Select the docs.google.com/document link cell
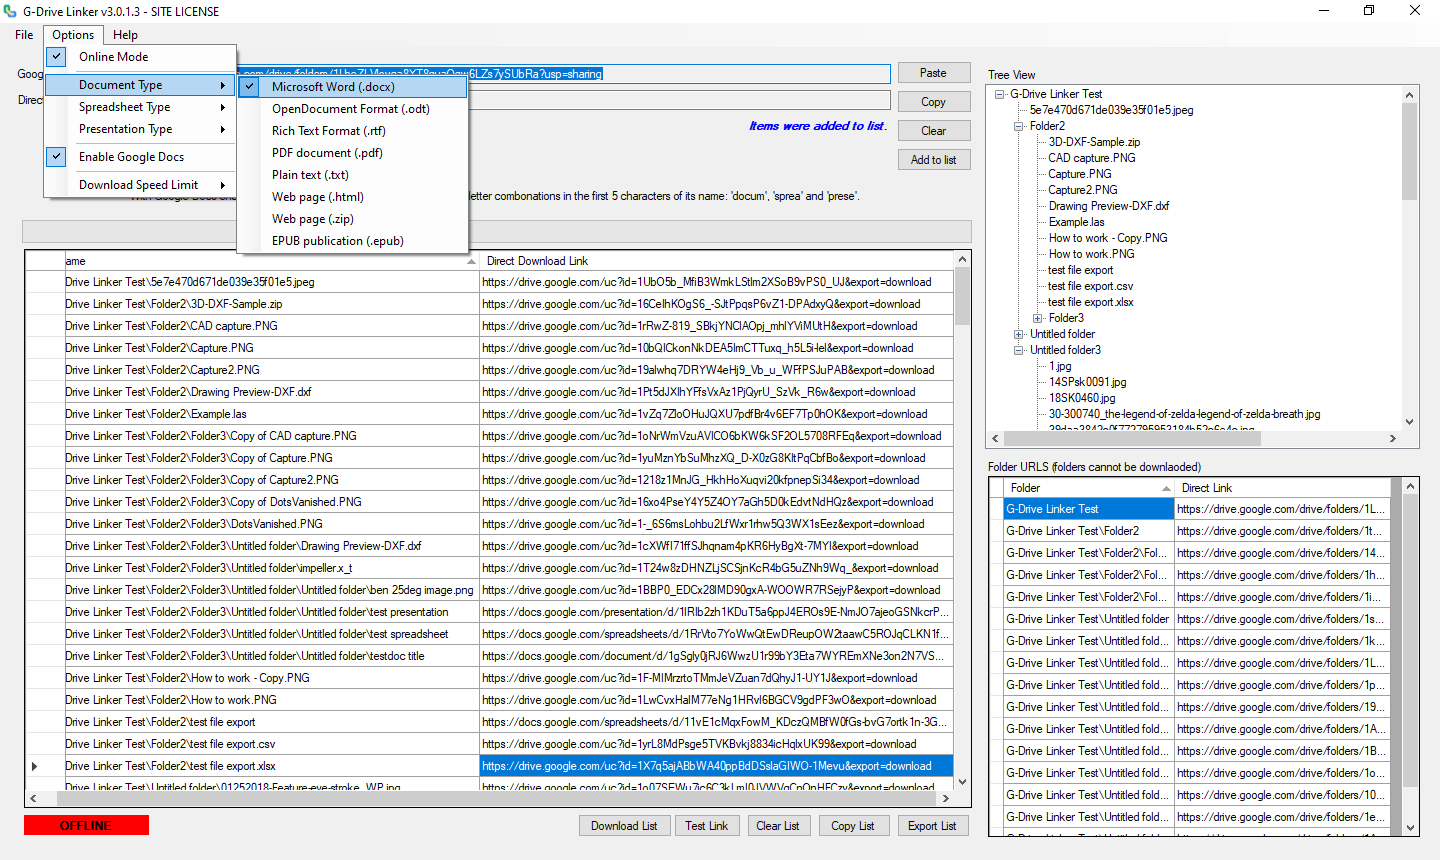The width and height of the screenshot is (1440, 860). [716, 656]
